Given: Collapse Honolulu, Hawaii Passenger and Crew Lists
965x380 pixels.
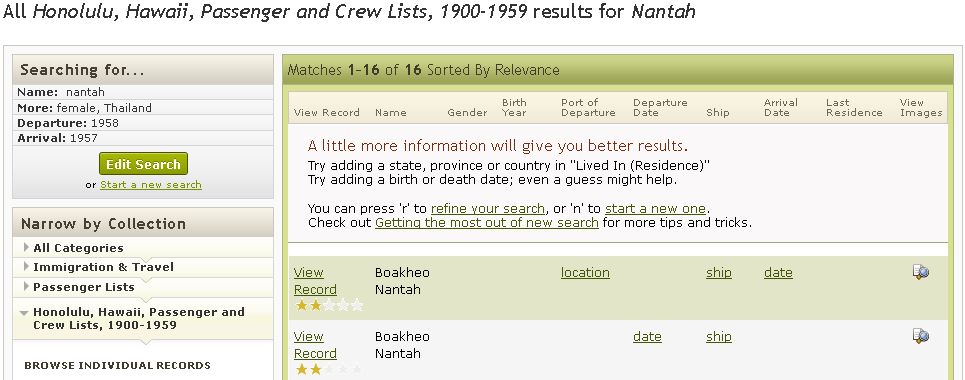Looking at the screenshot, I should coord(139,318).
